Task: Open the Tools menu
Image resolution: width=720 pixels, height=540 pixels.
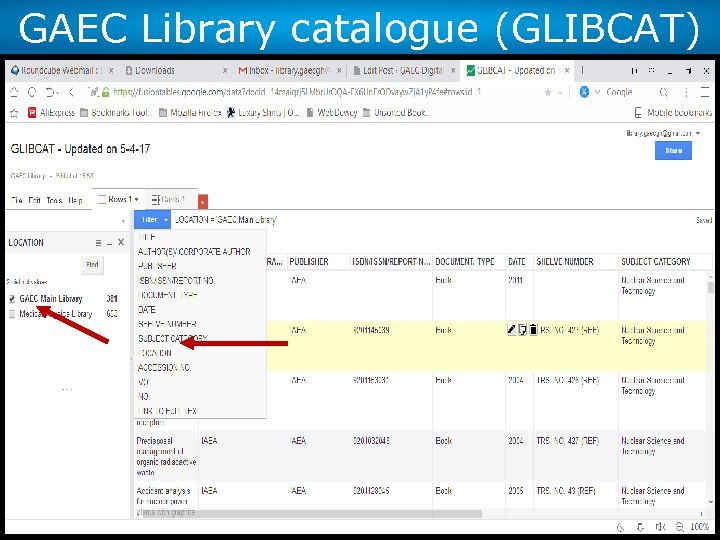Action: click(54, 201)
